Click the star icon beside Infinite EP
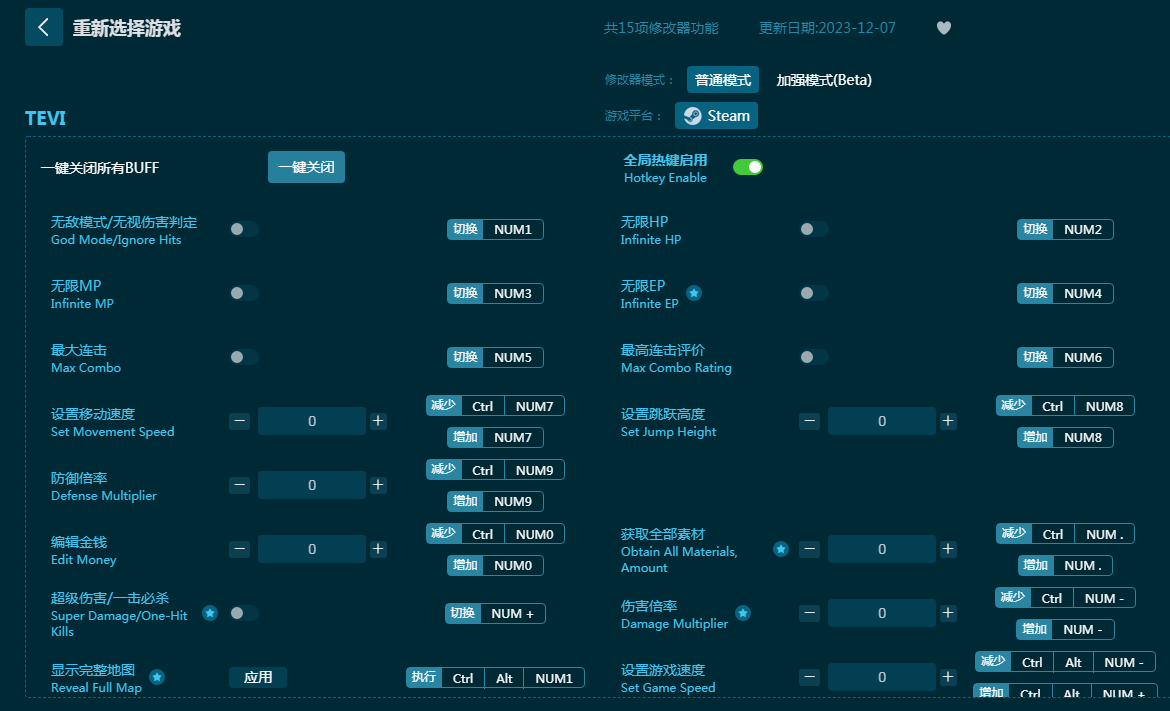Viewport: 1170px width, 711px height. coord(694,293)
